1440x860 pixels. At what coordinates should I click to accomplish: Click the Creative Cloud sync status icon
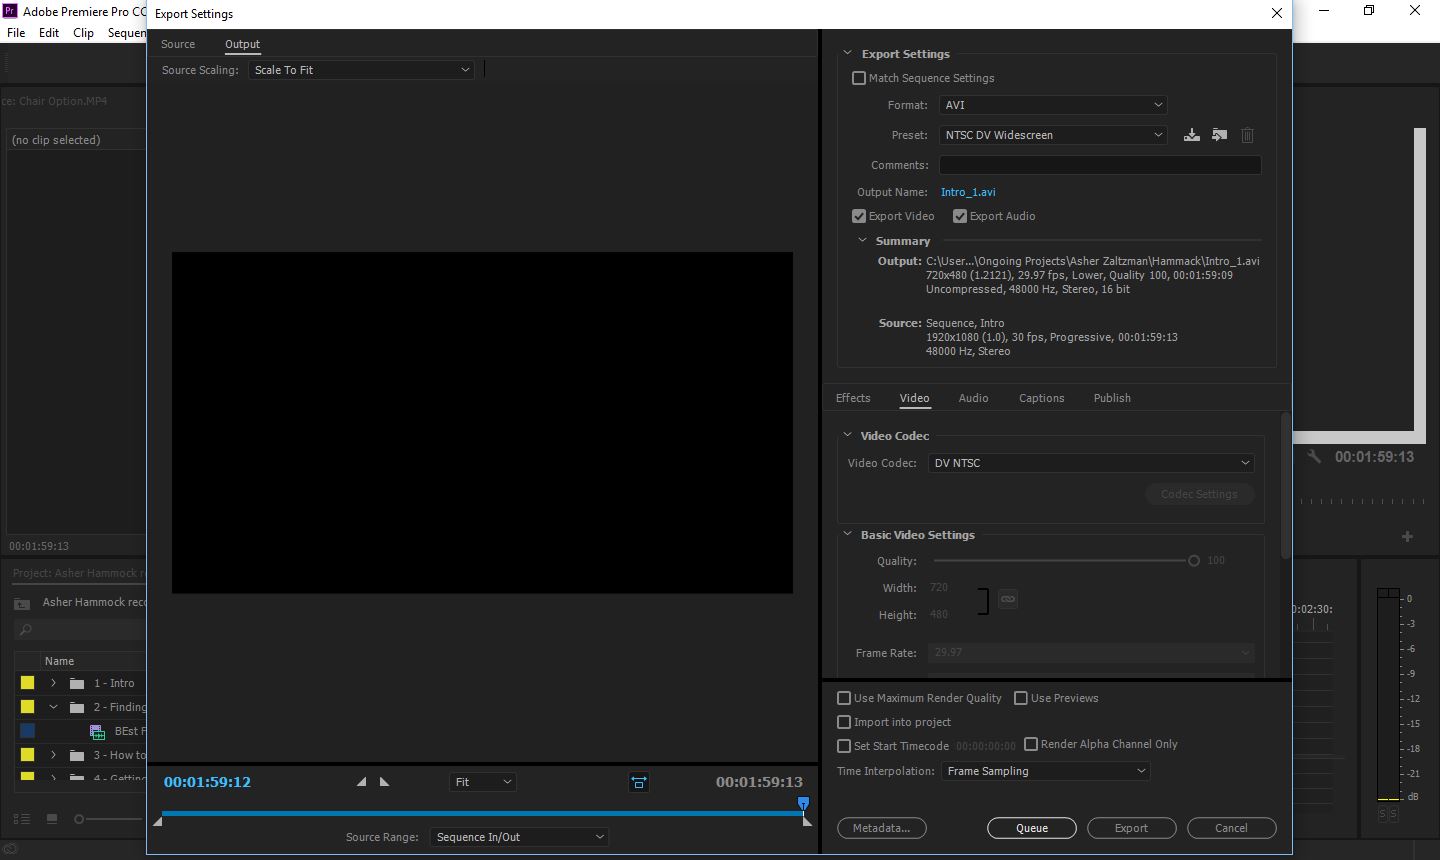[12, 849]
